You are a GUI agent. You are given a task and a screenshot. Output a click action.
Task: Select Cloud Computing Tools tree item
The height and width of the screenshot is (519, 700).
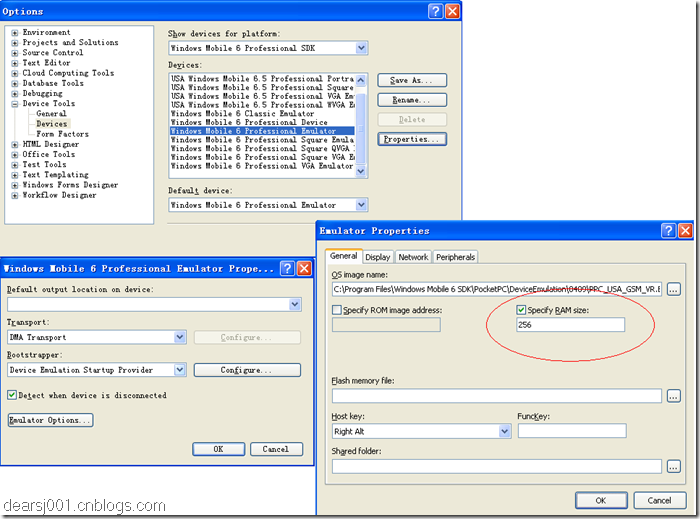click(x=68, y=73)
